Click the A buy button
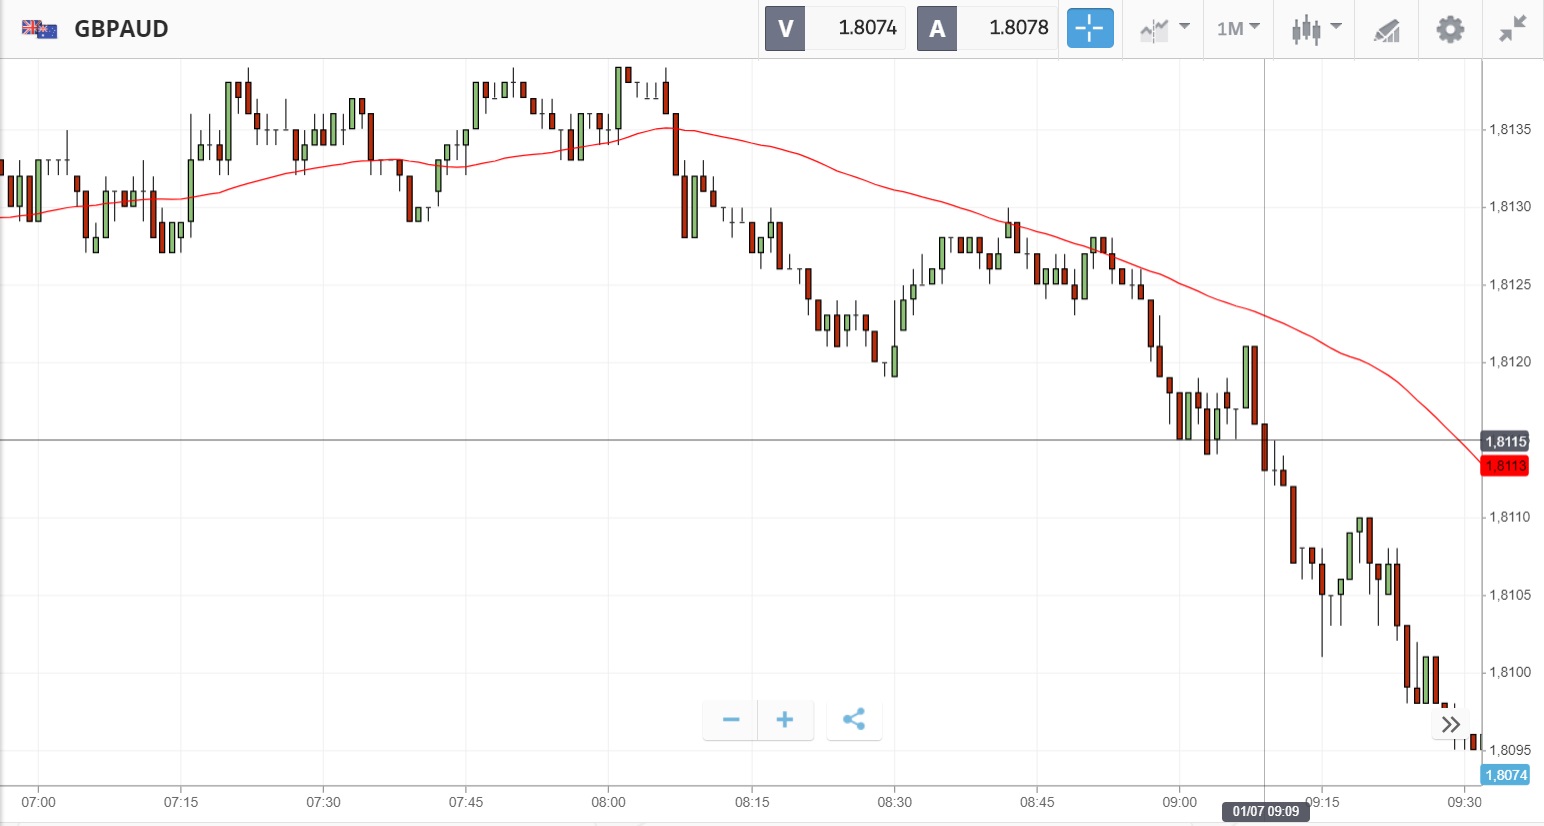The width and height of the screenshot is (1544, 826). click(x=937, y=29)
